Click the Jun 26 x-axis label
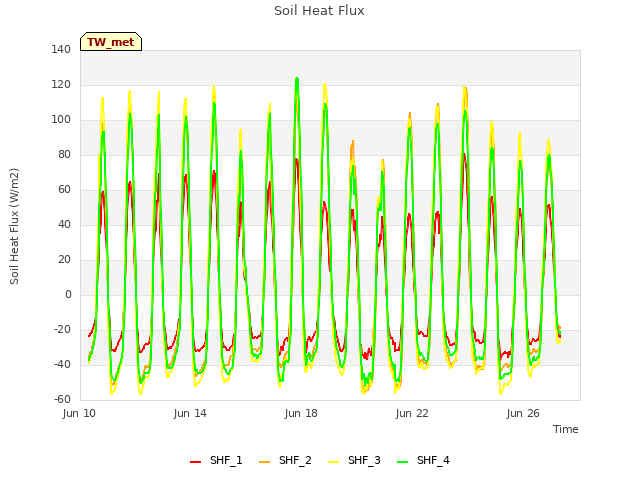The height and width of the screenshot is (480, 640). [x=523, y=413]
